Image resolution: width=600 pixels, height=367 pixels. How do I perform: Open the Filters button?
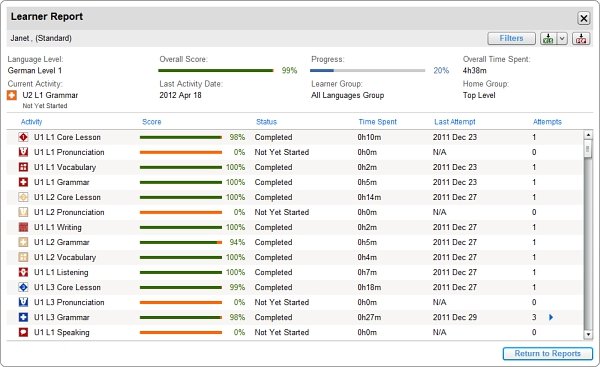(x=511, y=38)
